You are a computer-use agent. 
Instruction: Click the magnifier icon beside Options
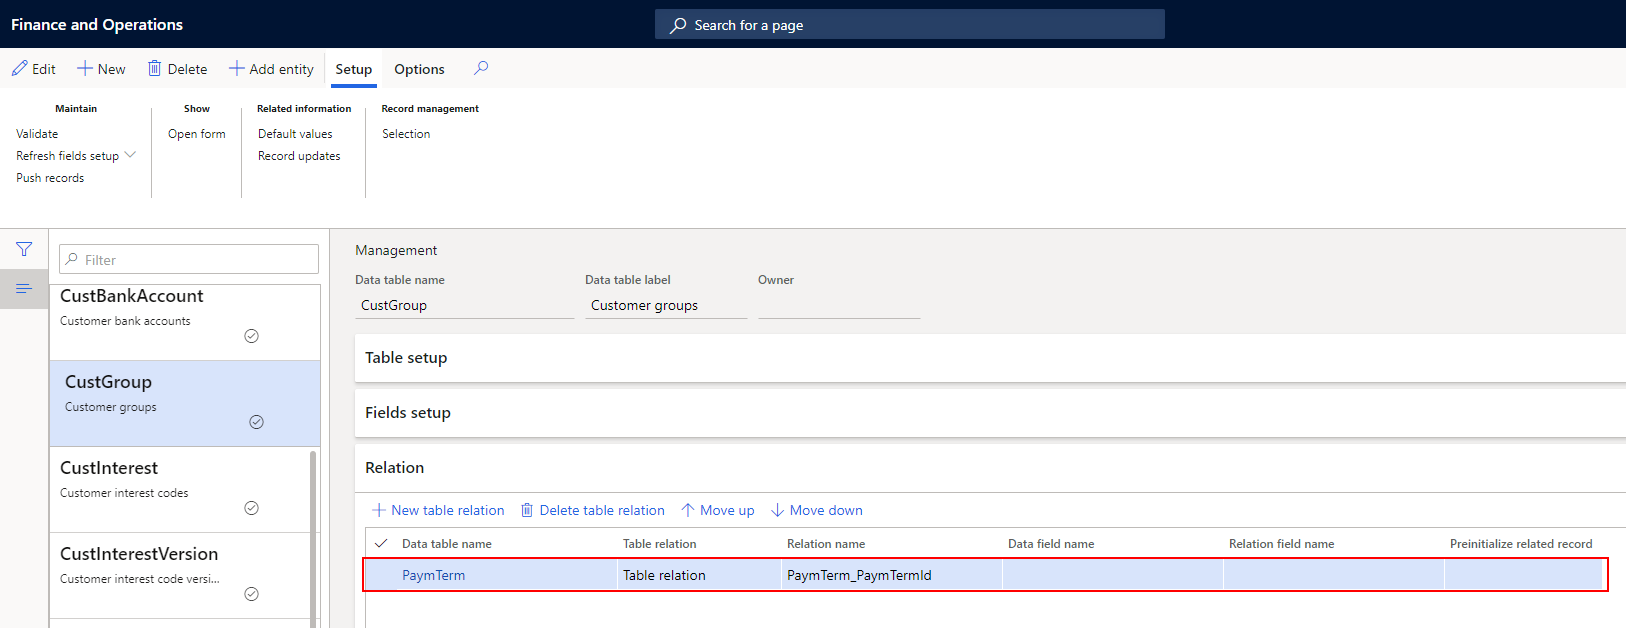pyautogui.click(x=481, y=68)
